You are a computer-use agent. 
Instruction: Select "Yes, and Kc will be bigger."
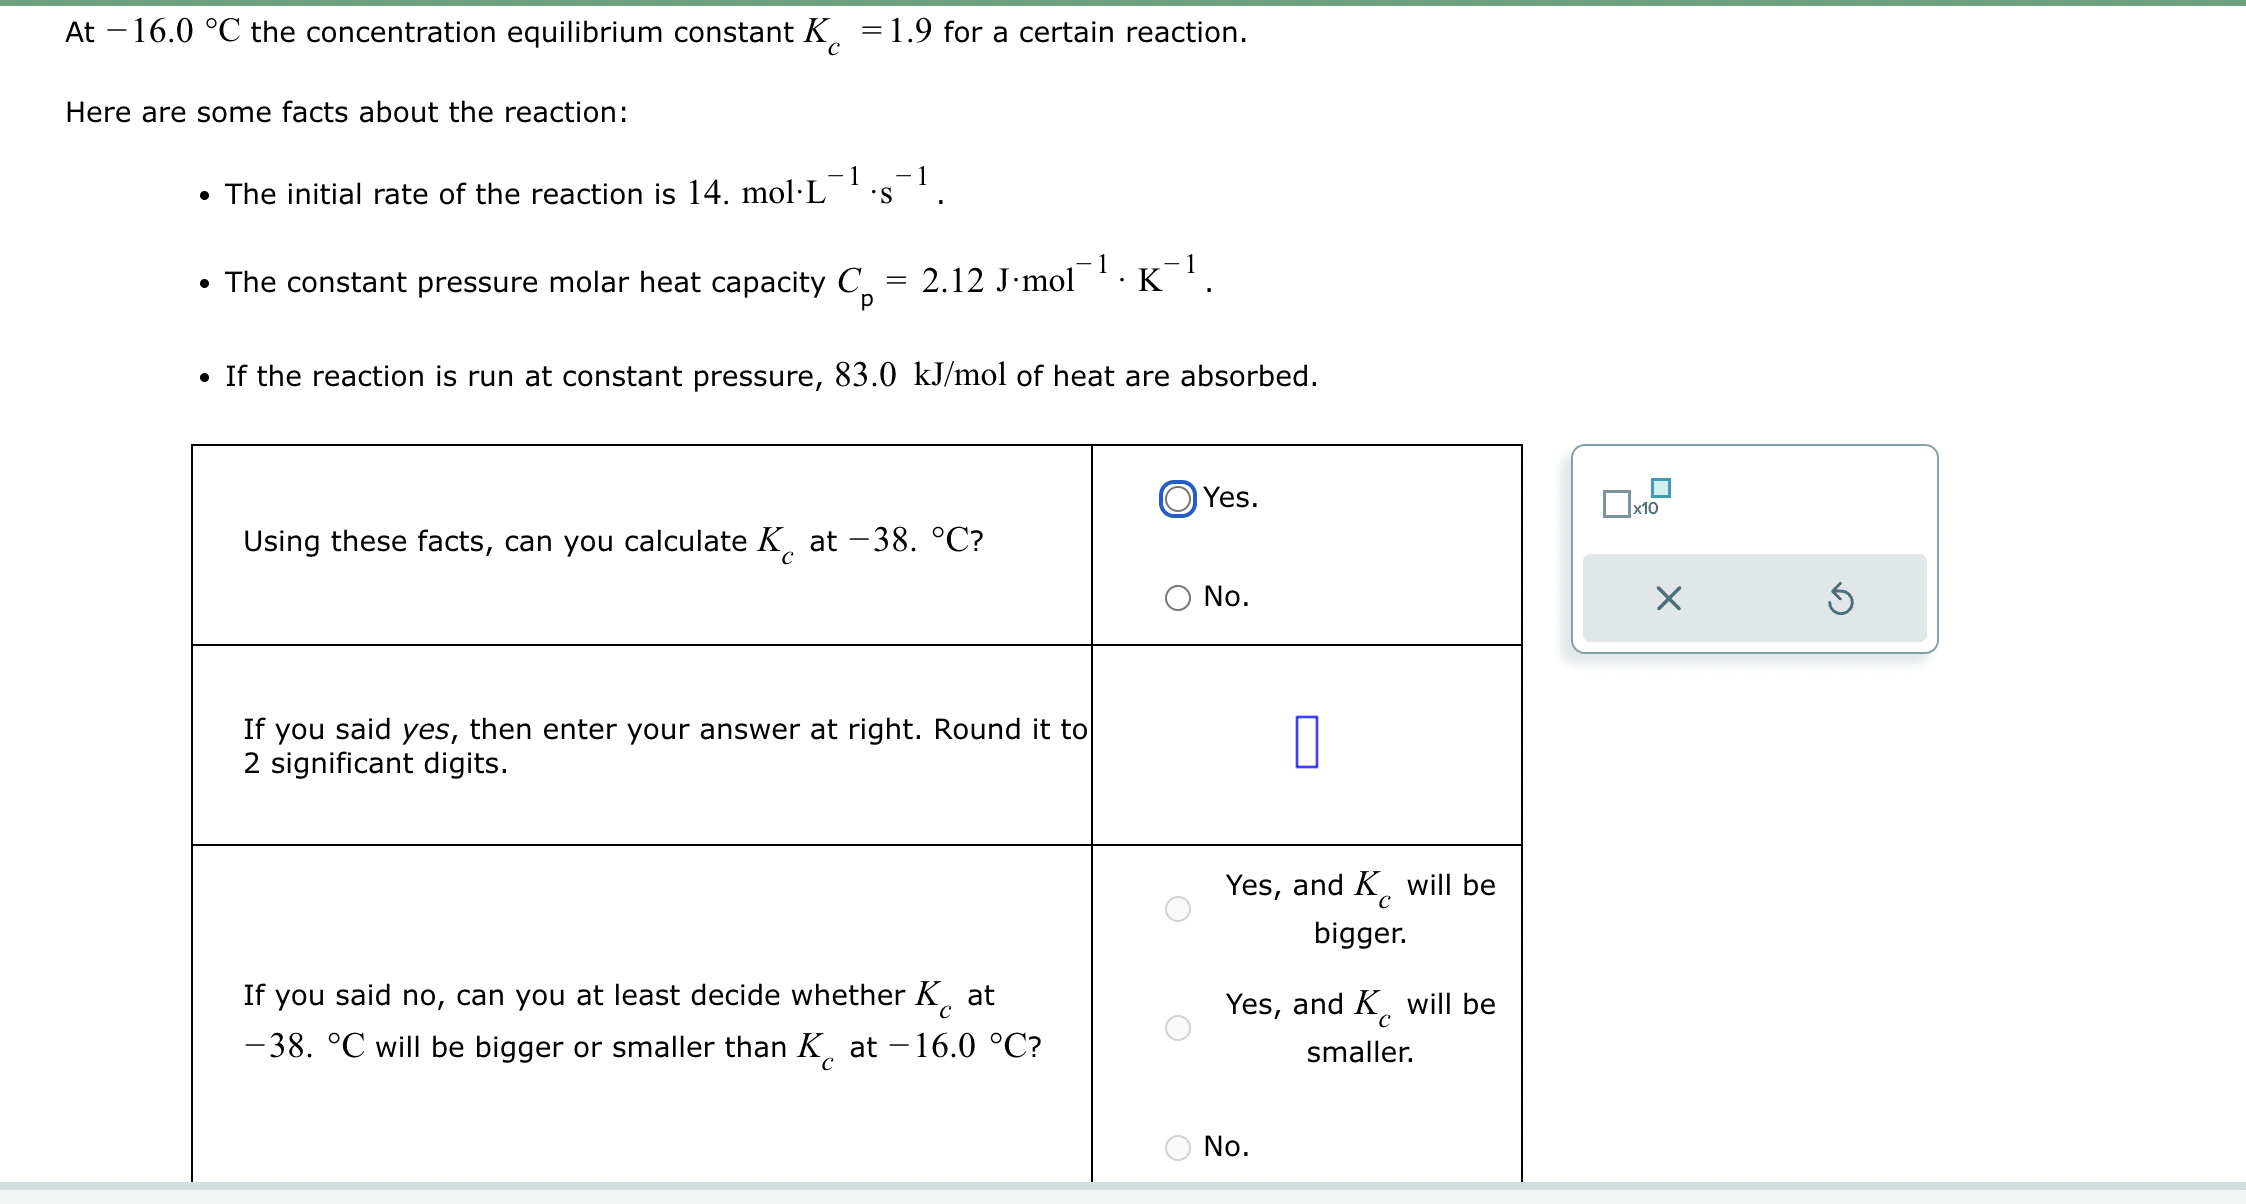click(1177, 907)
